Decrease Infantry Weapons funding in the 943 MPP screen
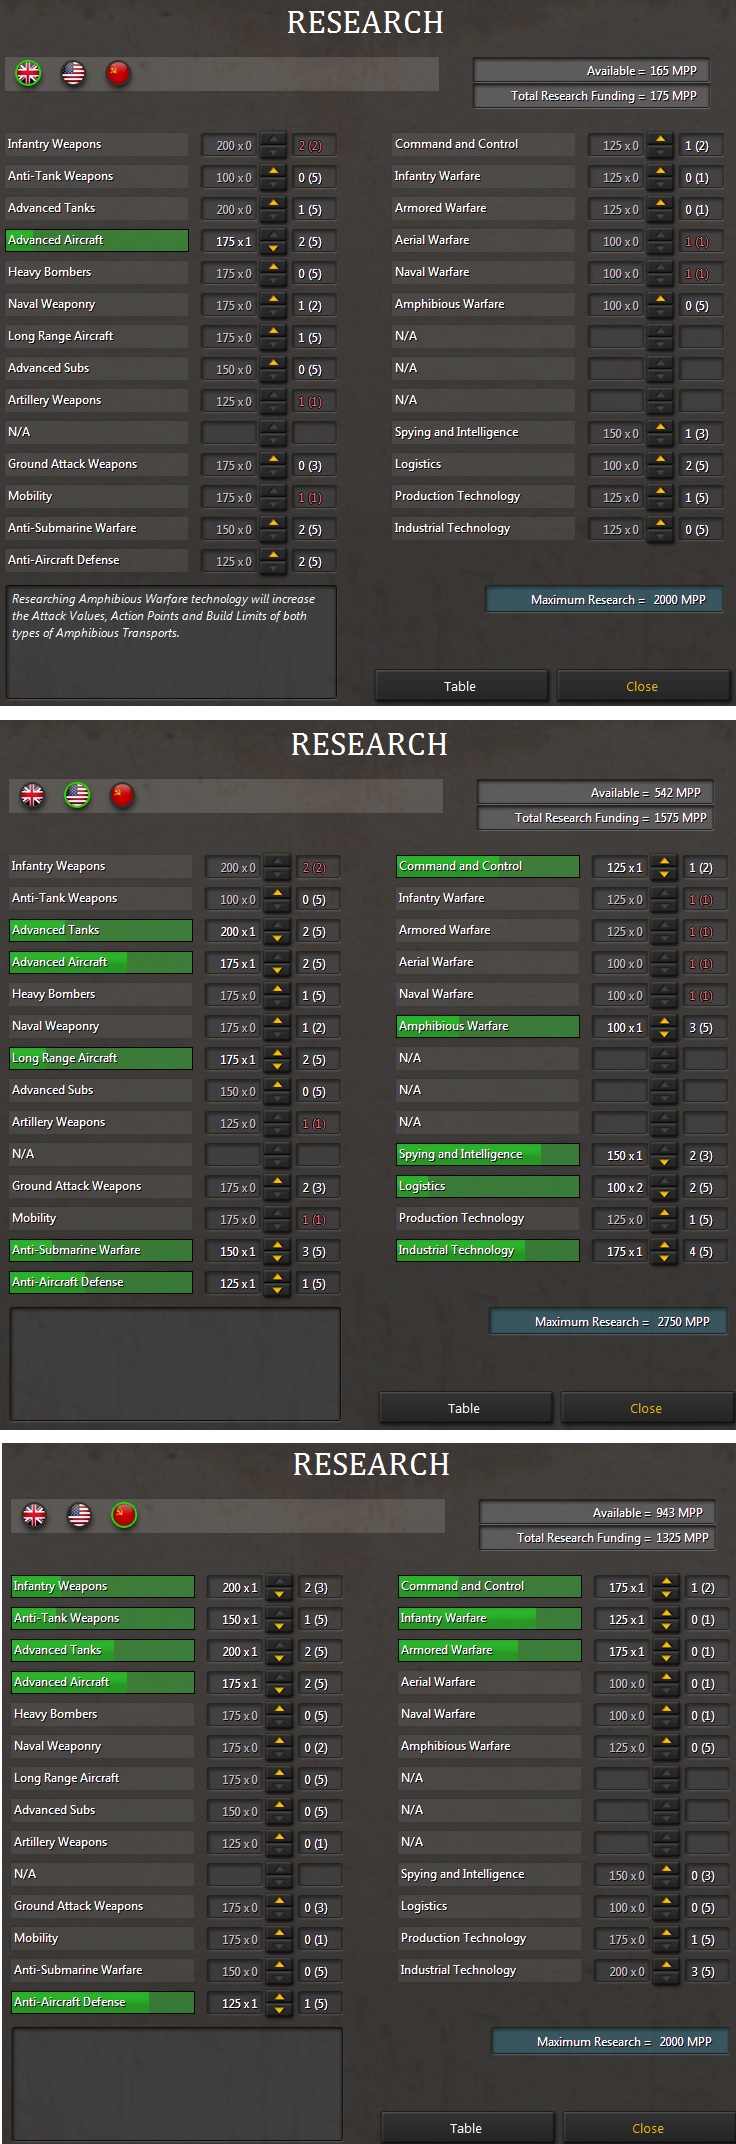Viewport: 736px width, 2144px height. tap(279, 1595)
